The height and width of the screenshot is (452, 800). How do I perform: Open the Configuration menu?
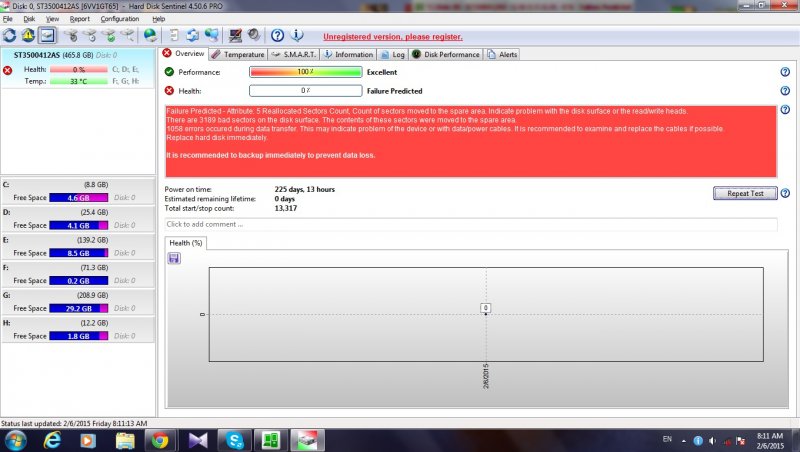[120, 19]
